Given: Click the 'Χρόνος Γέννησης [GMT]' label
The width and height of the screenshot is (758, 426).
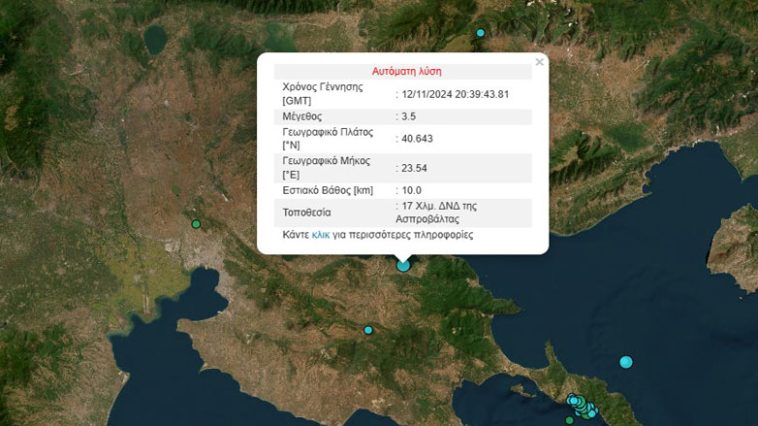Looking at the screenshot, I should point(322,94).
